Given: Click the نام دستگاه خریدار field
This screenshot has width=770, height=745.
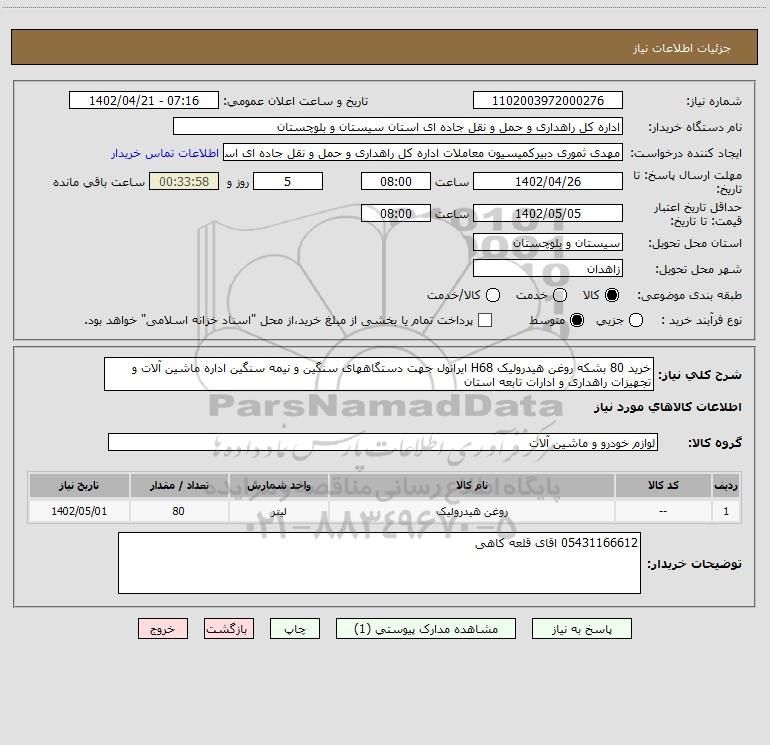Looking at the screenshot, I should 398,126.
